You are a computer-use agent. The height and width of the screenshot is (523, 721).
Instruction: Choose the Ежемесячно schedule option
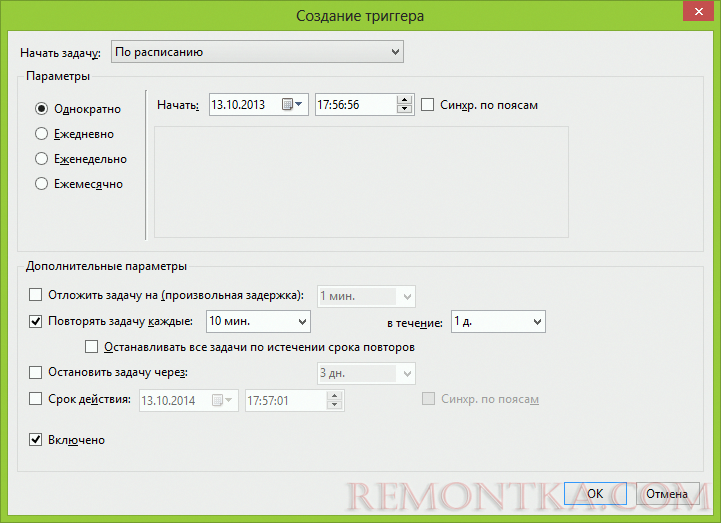[42, 184]
